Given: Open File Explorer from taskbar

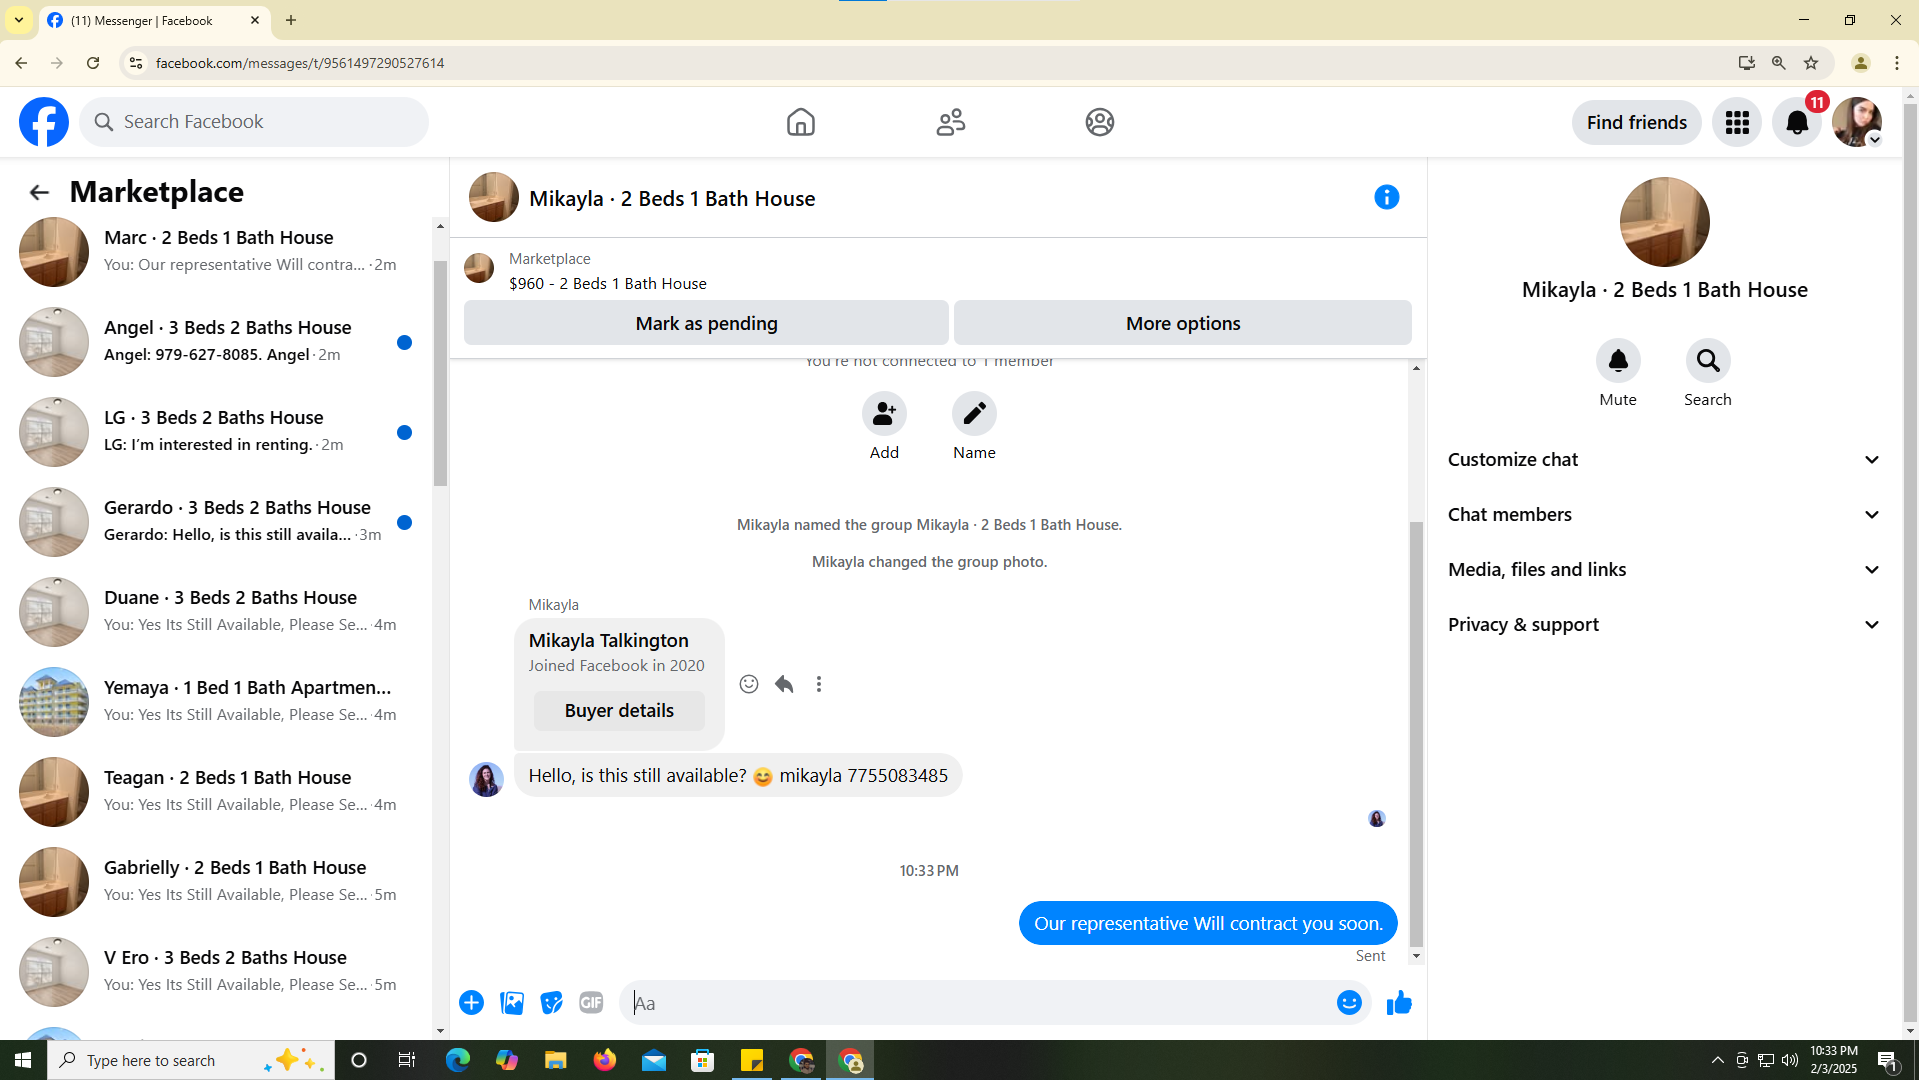Looking at the screenshot, I should [x=555, y=1060].
